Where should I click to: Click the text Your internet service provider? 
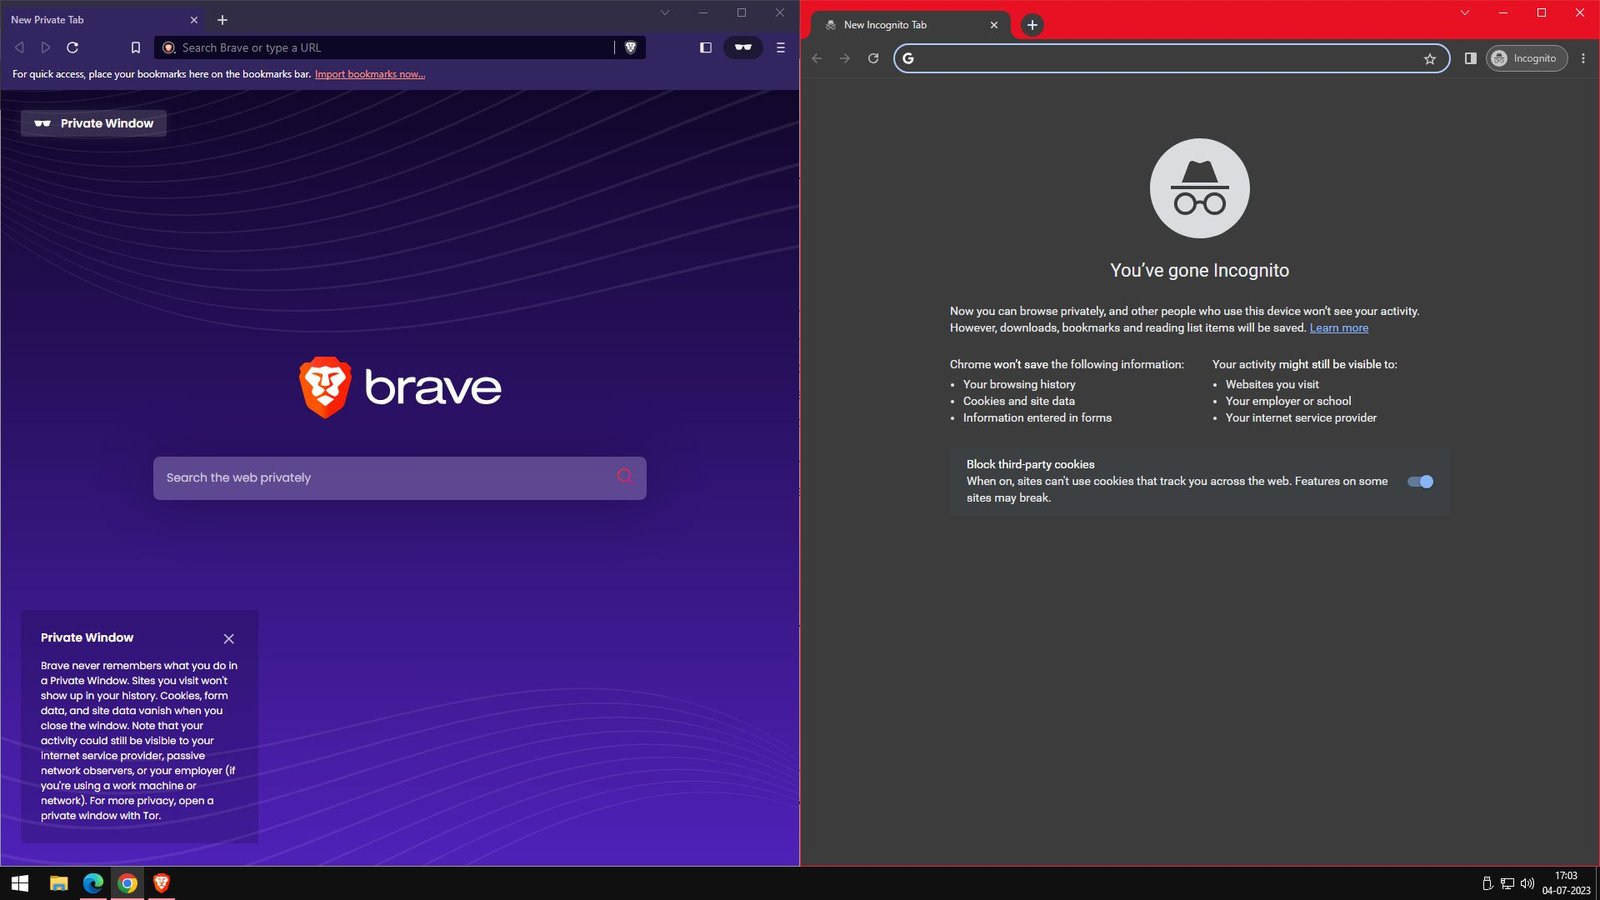(1301, 418)
